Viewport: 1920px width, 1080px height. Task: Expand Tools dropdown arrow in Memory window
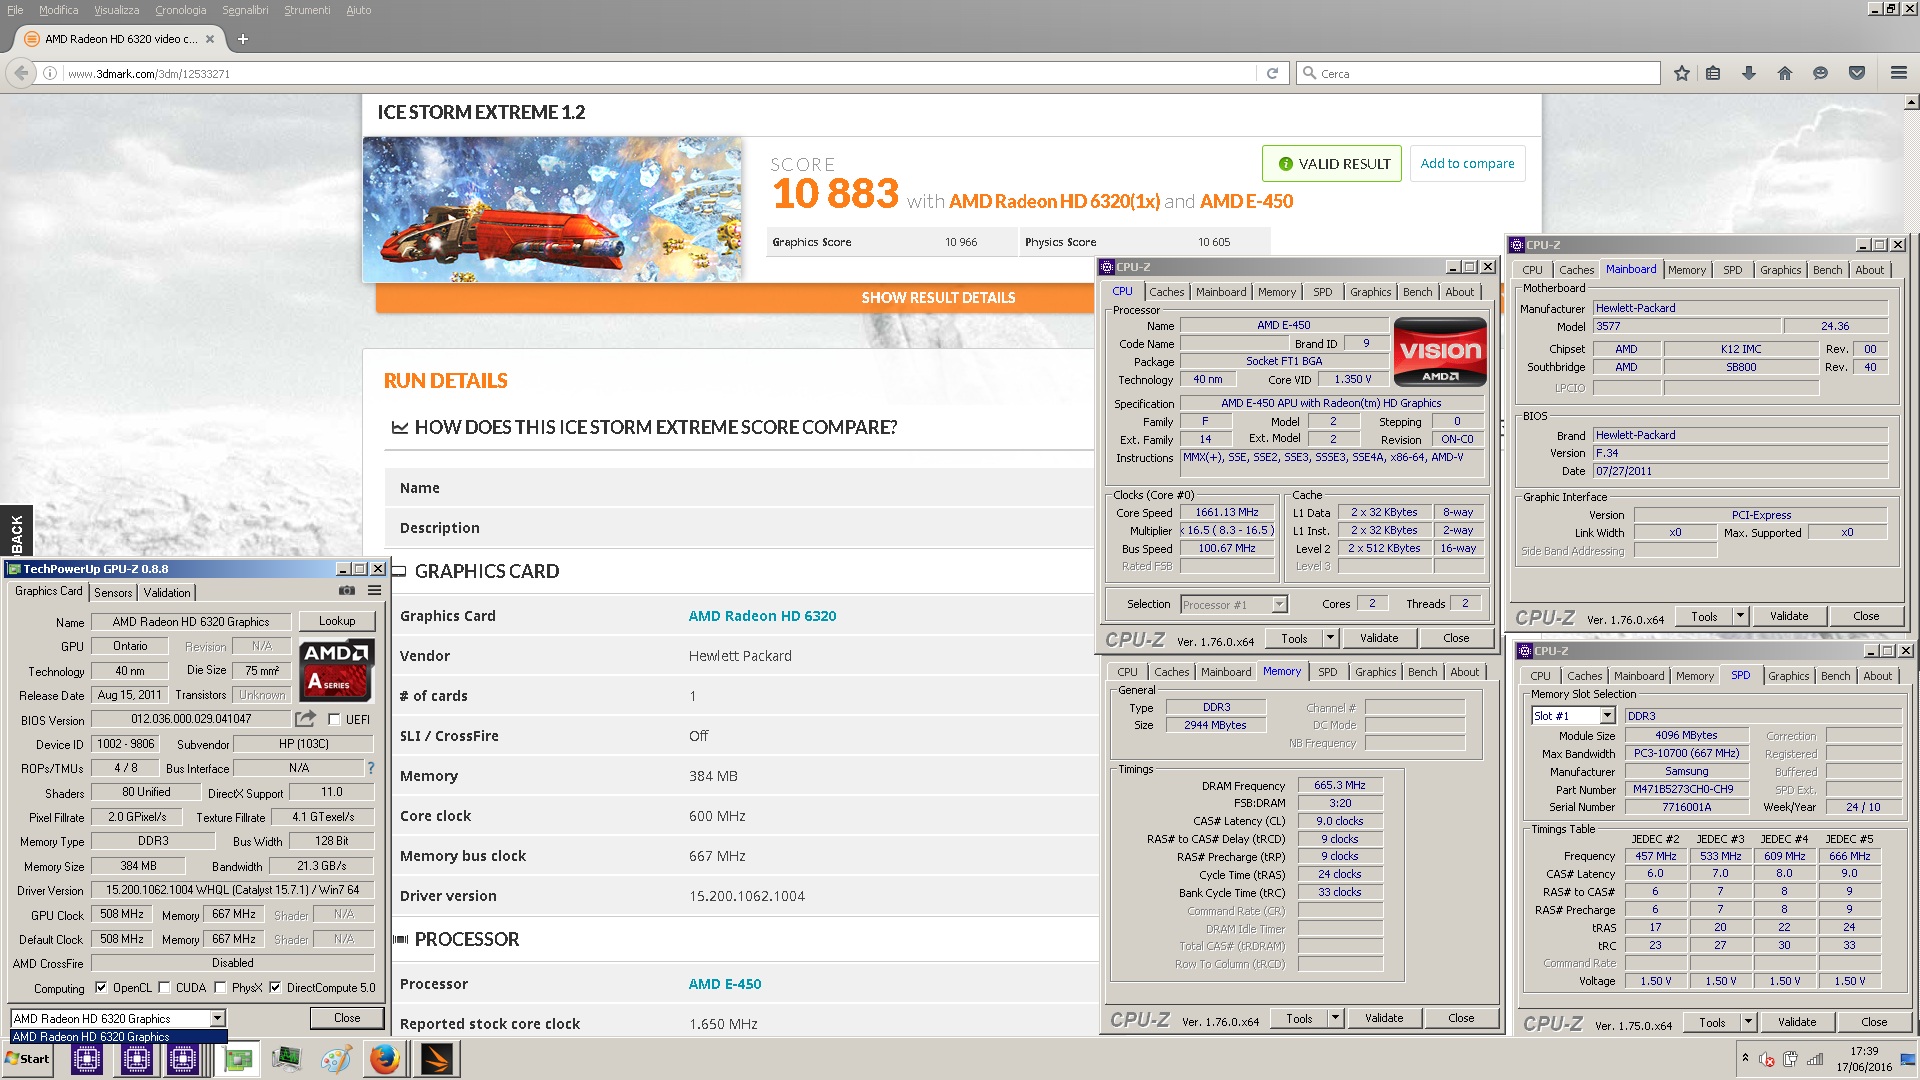point(1335,1018)
